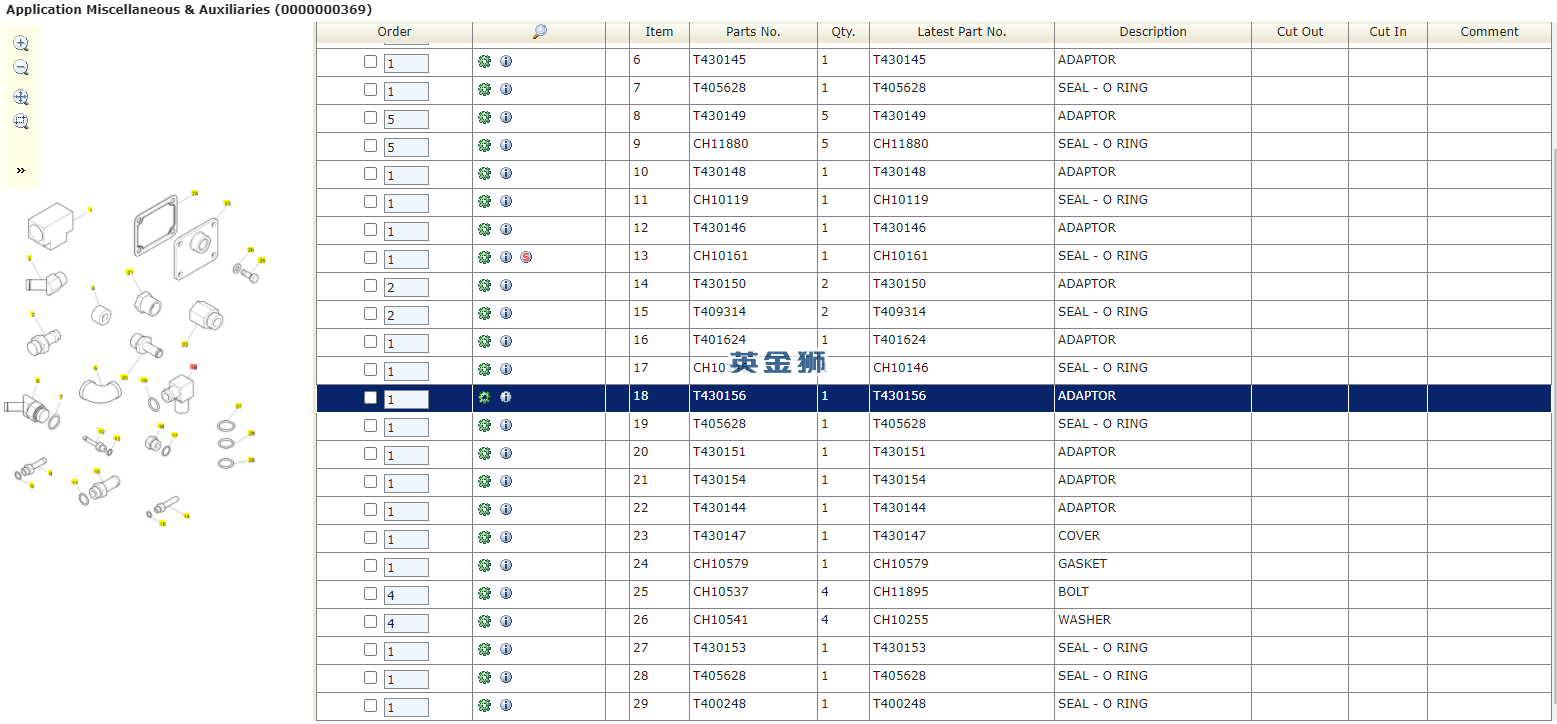The image size is (1557, 724).
Task: Zoom in on the parts diagram
Action: [x=21, y=44]
